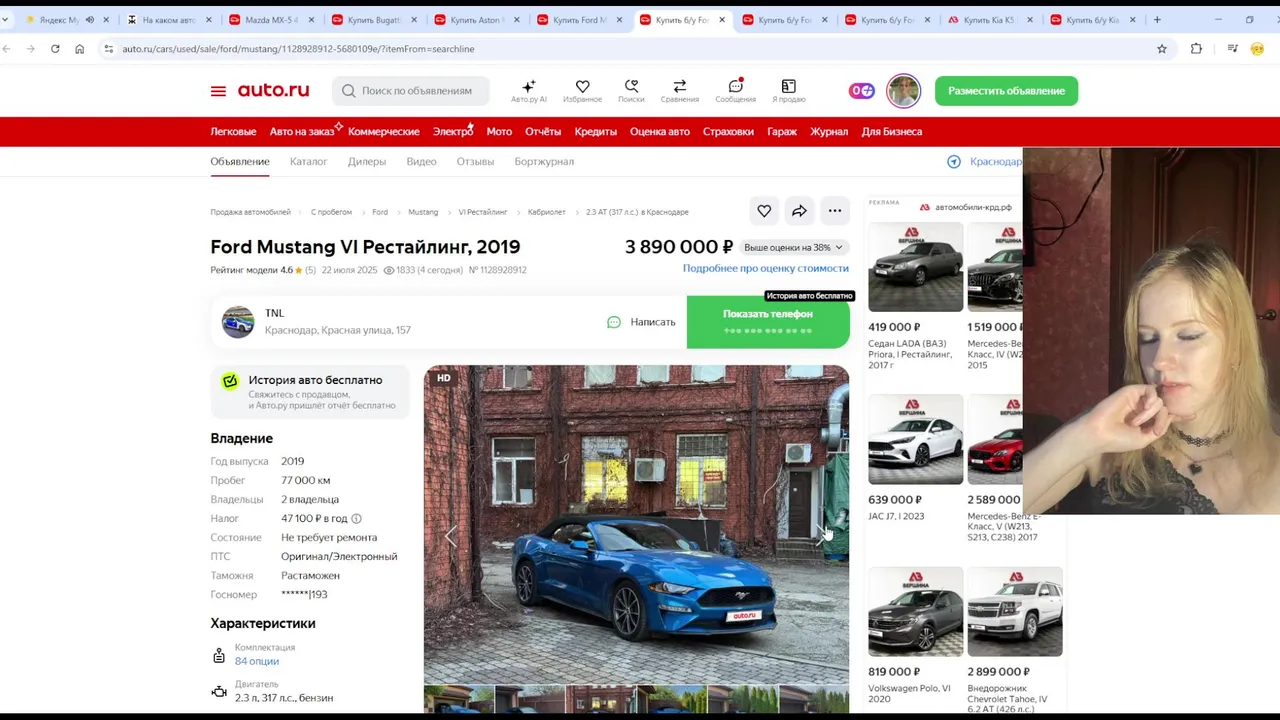
Task: Switch to Mazda MX-5 browser tab
Action: pos(270,20)
